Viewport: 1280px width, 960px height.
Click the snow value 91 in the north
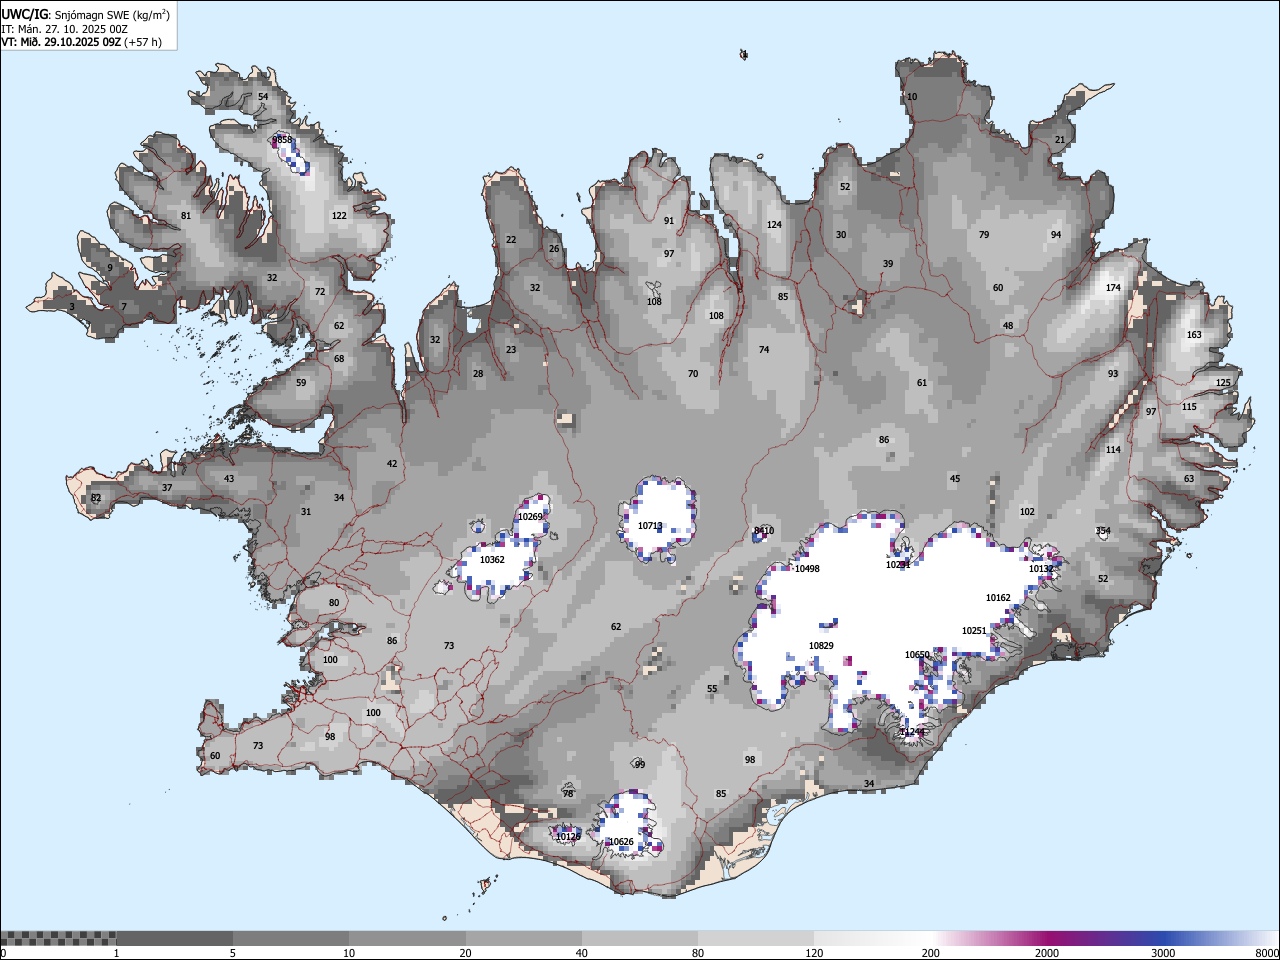pos(669,221)
